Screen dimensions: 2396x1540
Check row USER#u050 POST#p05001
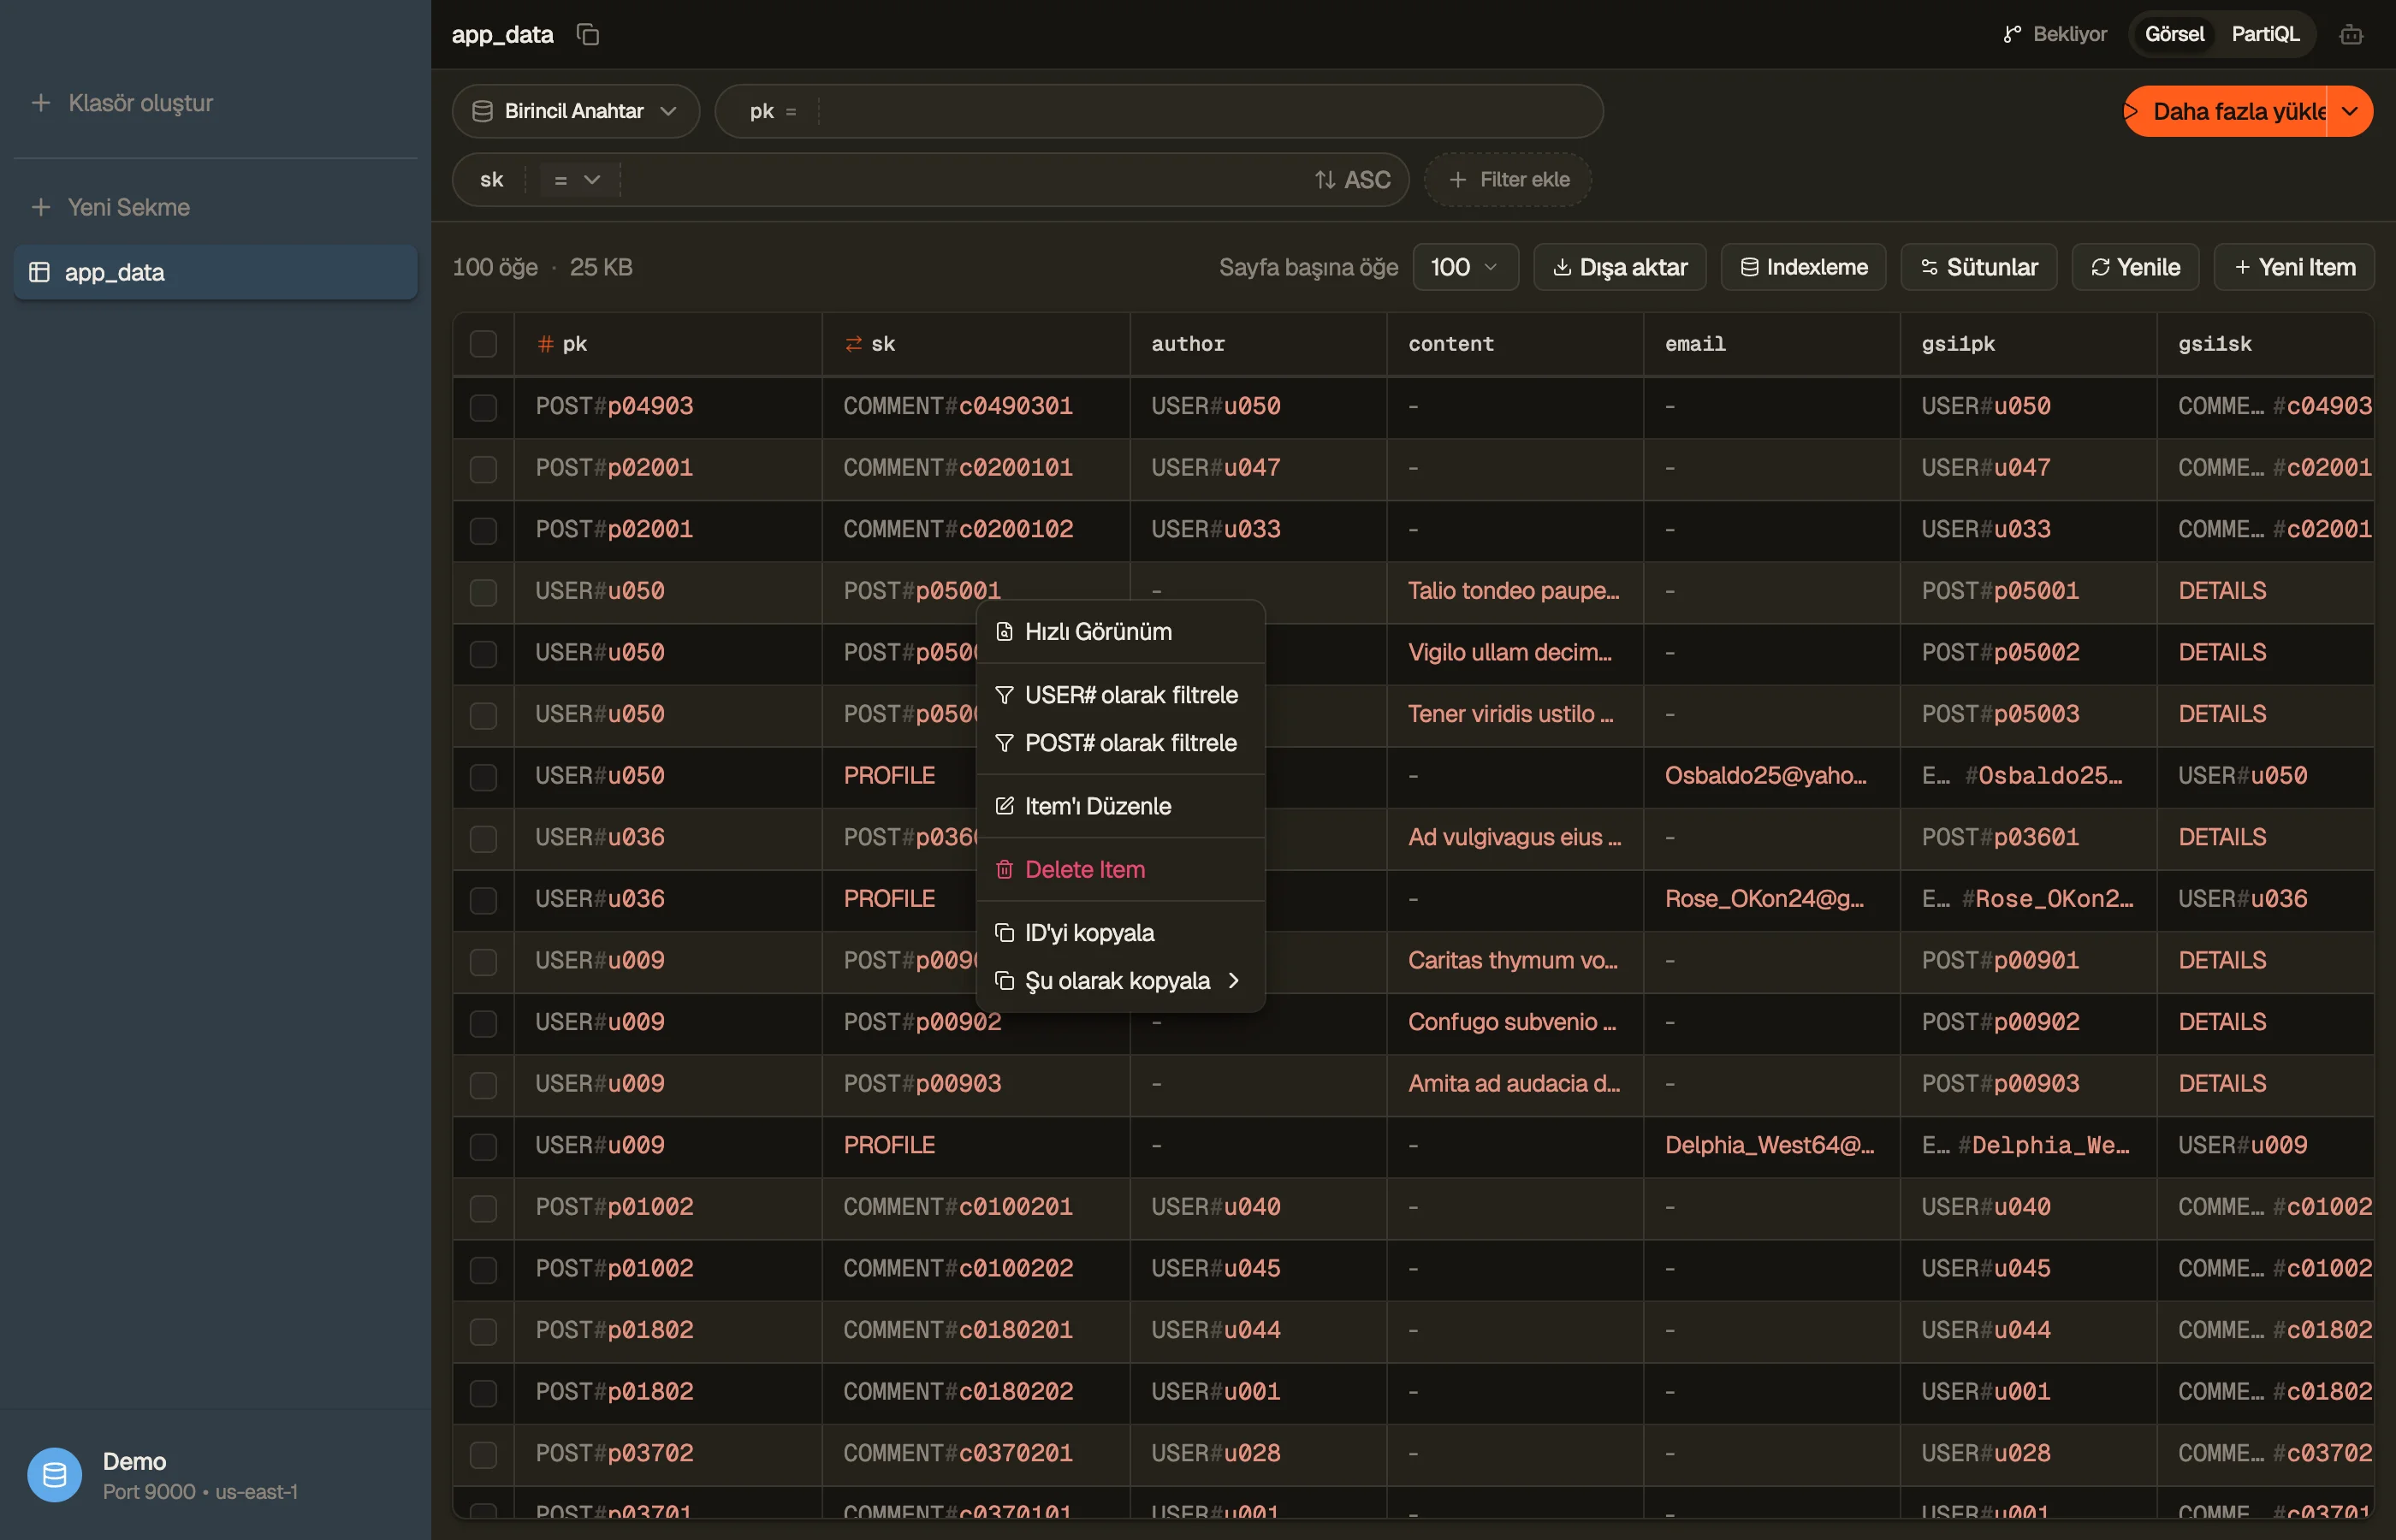coord(483,592)
